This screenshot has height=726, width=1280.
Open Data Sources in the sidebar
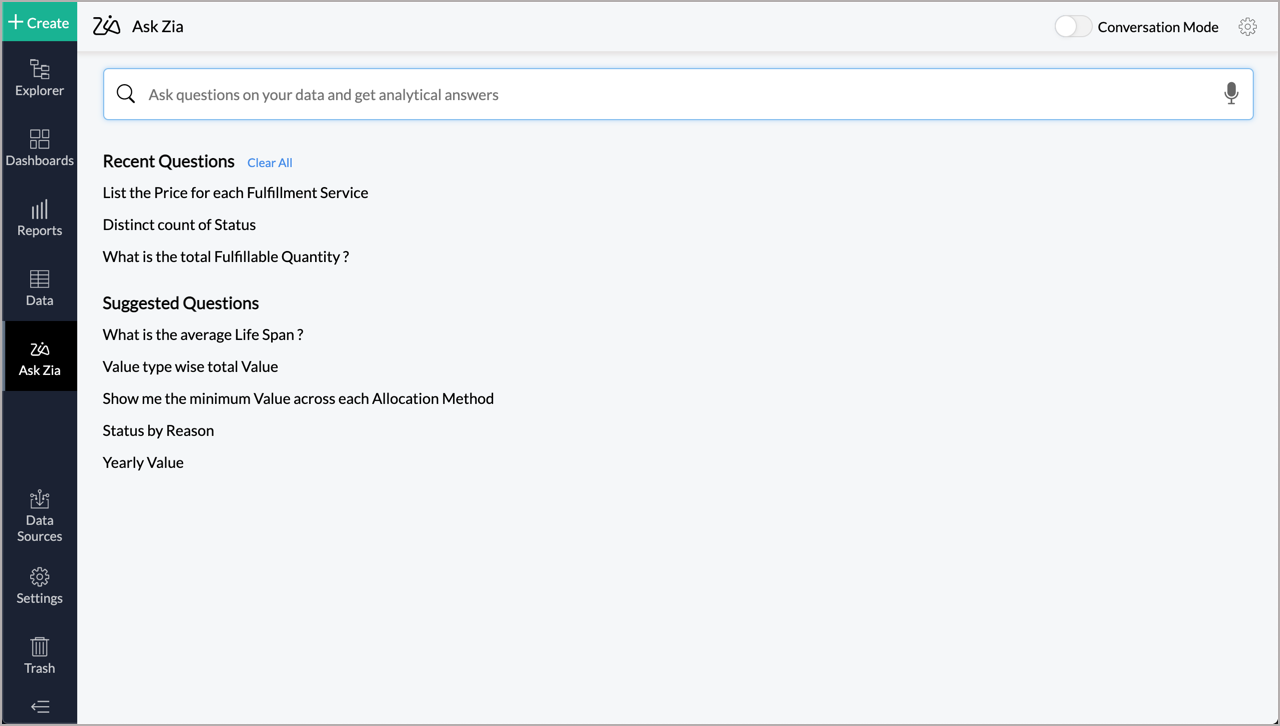(39, 515)
